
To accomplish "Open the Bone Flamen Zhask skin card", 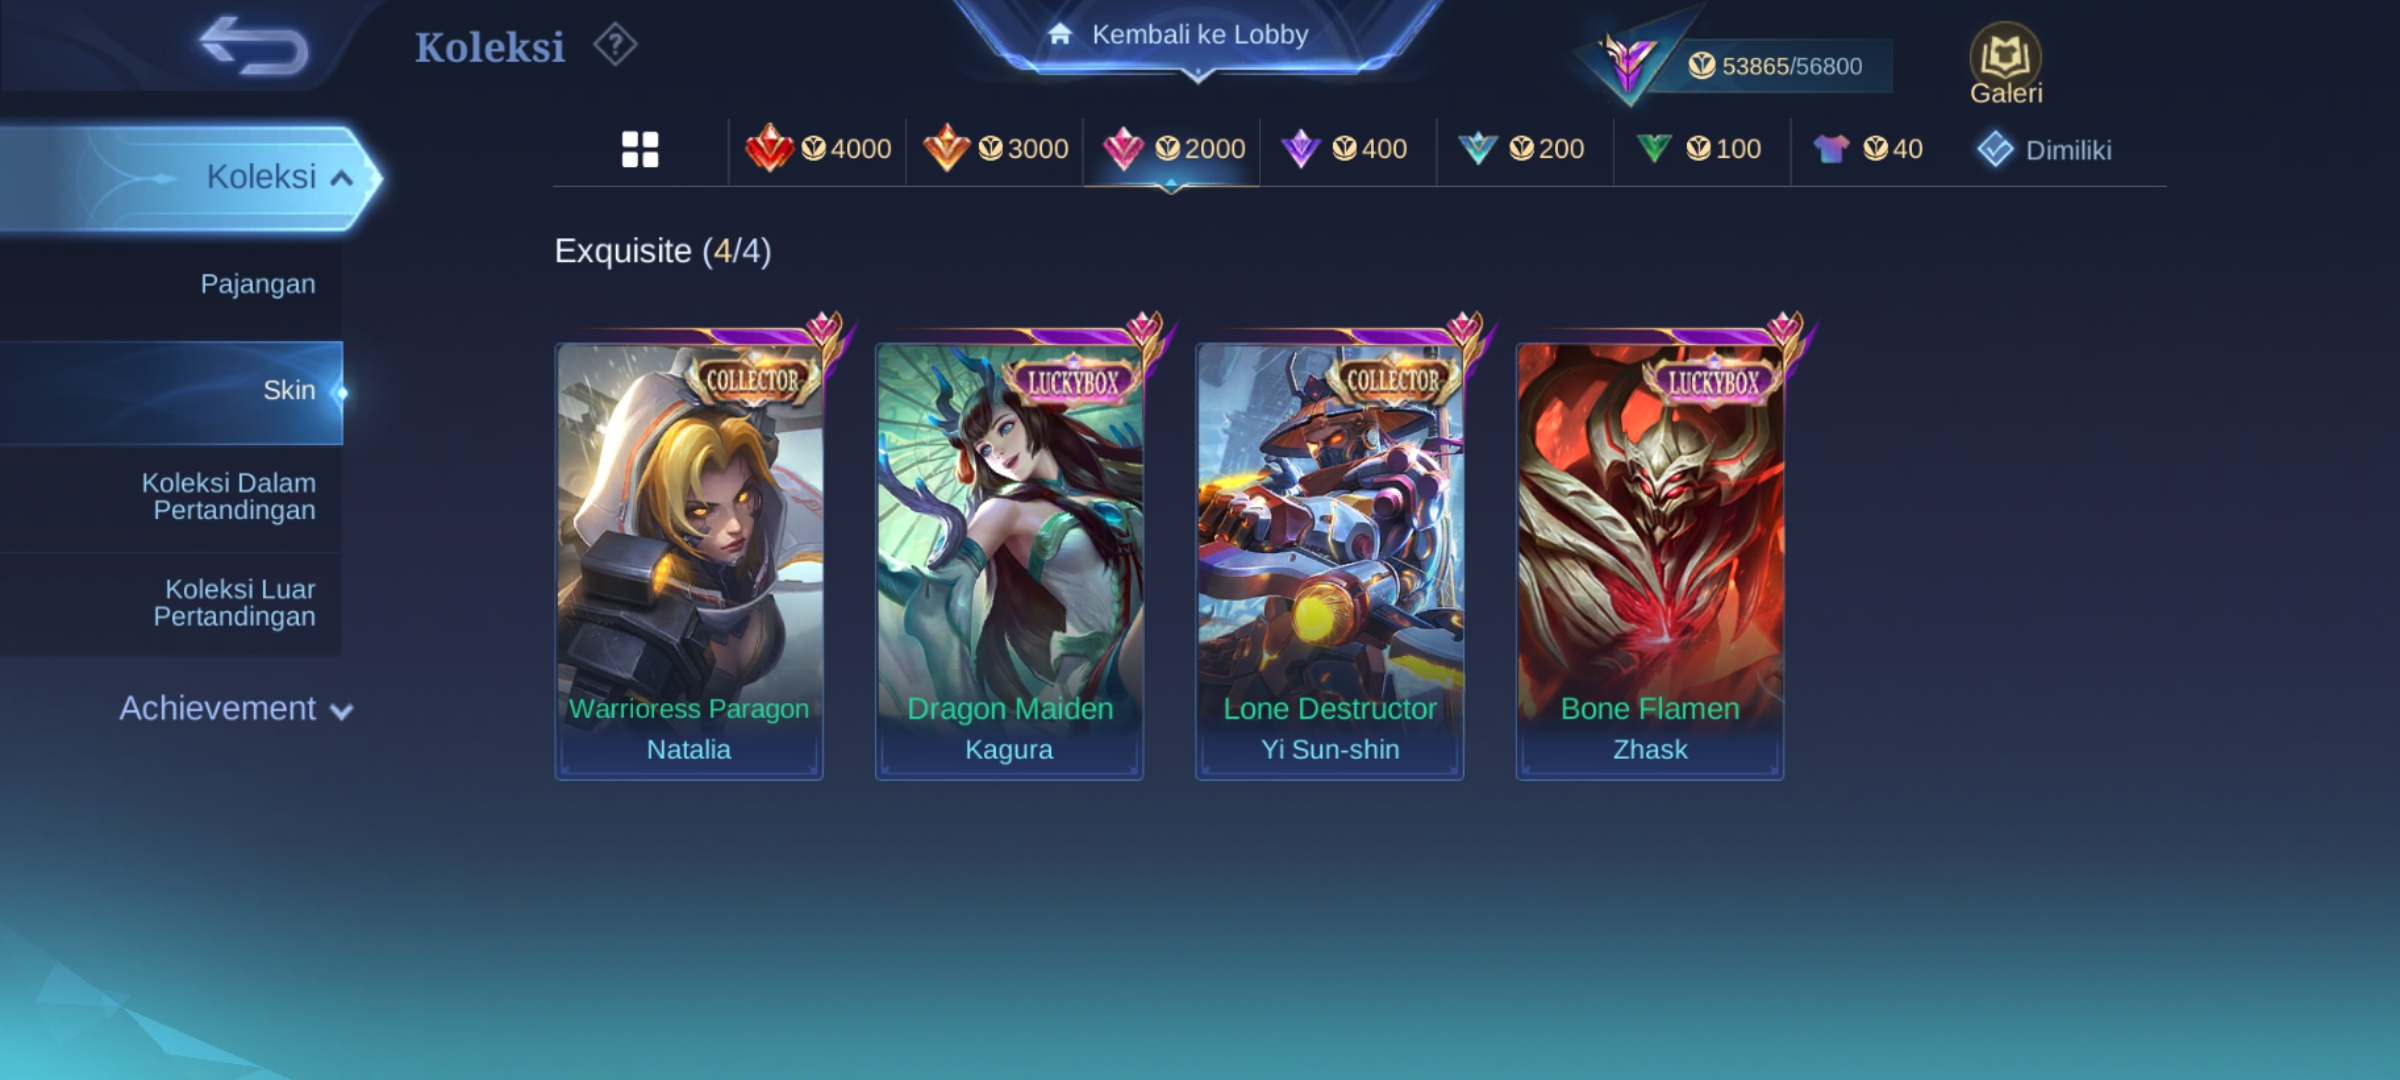I will [x=1650, y=561].
